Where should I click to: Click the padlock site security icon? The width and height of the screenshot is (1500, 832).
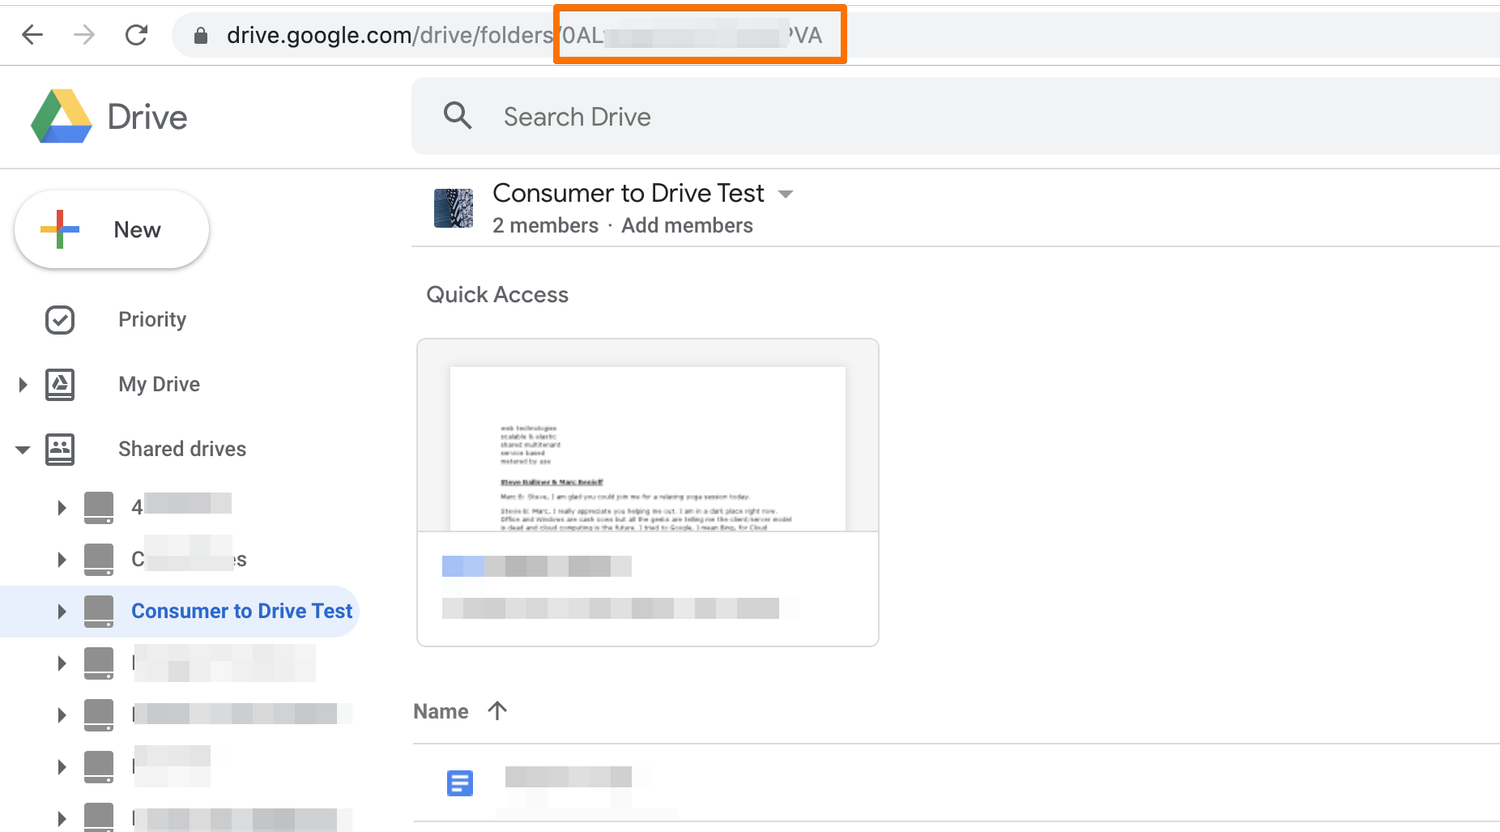[x=201, y=36]
